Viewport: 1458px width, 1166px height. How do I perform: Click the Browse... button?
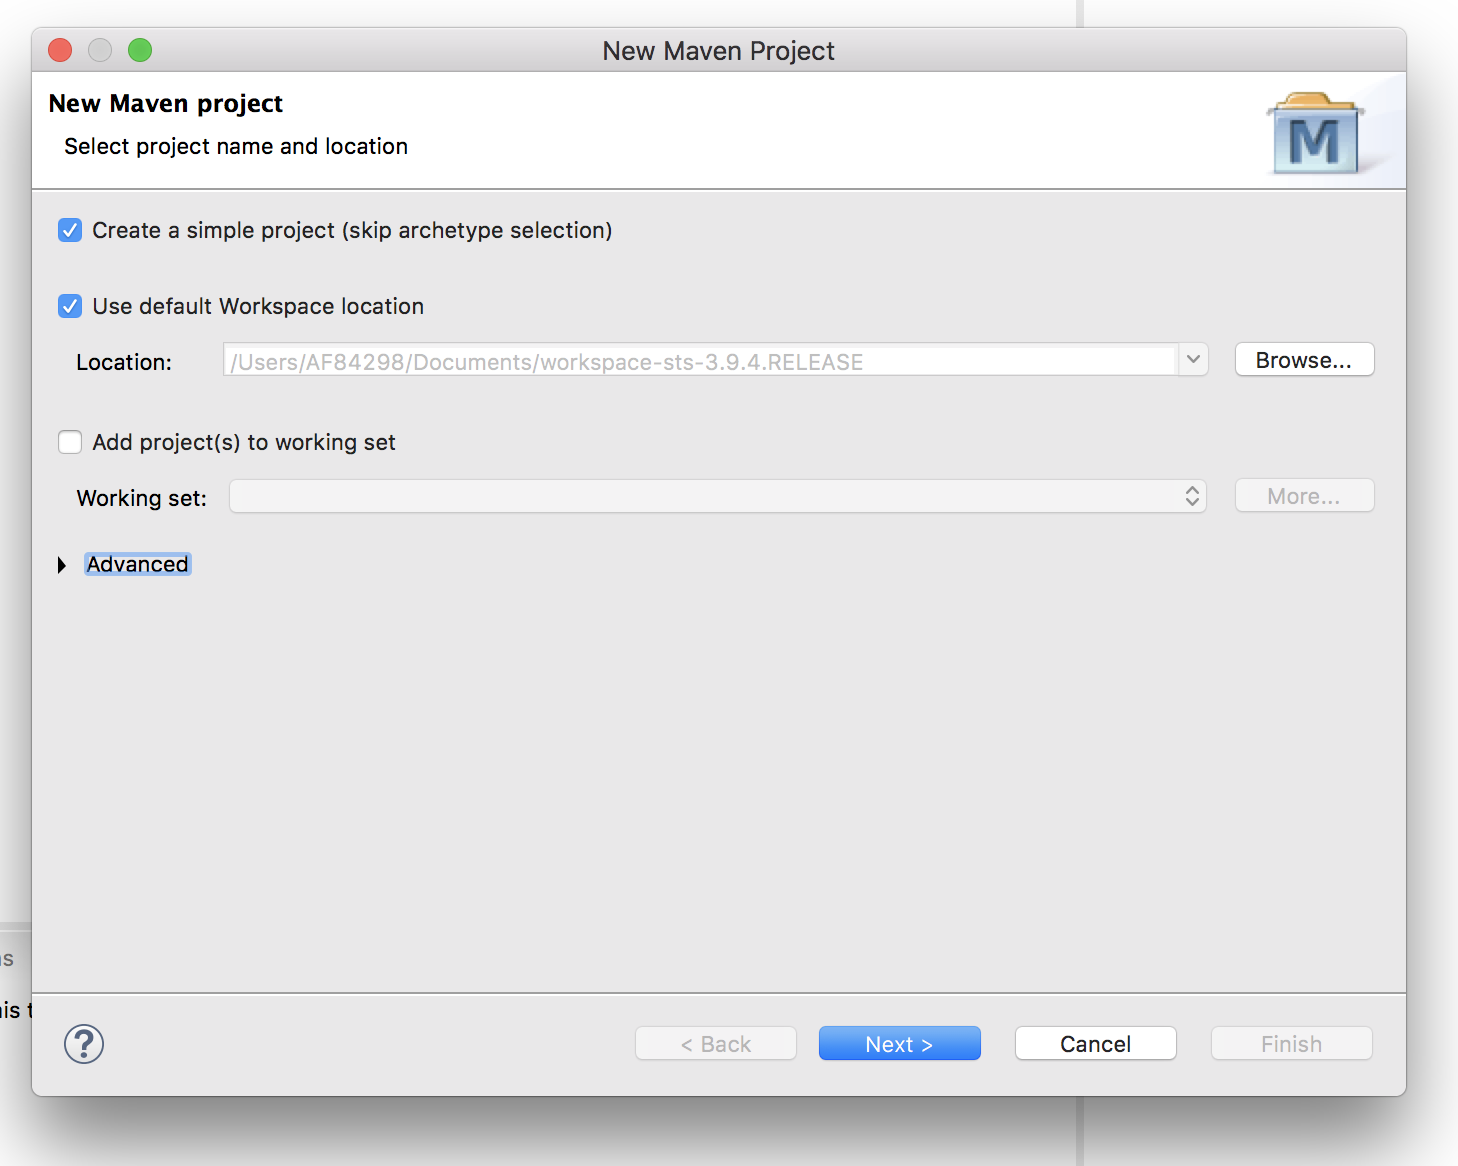pyautogui.click(x=1304, y=360)
